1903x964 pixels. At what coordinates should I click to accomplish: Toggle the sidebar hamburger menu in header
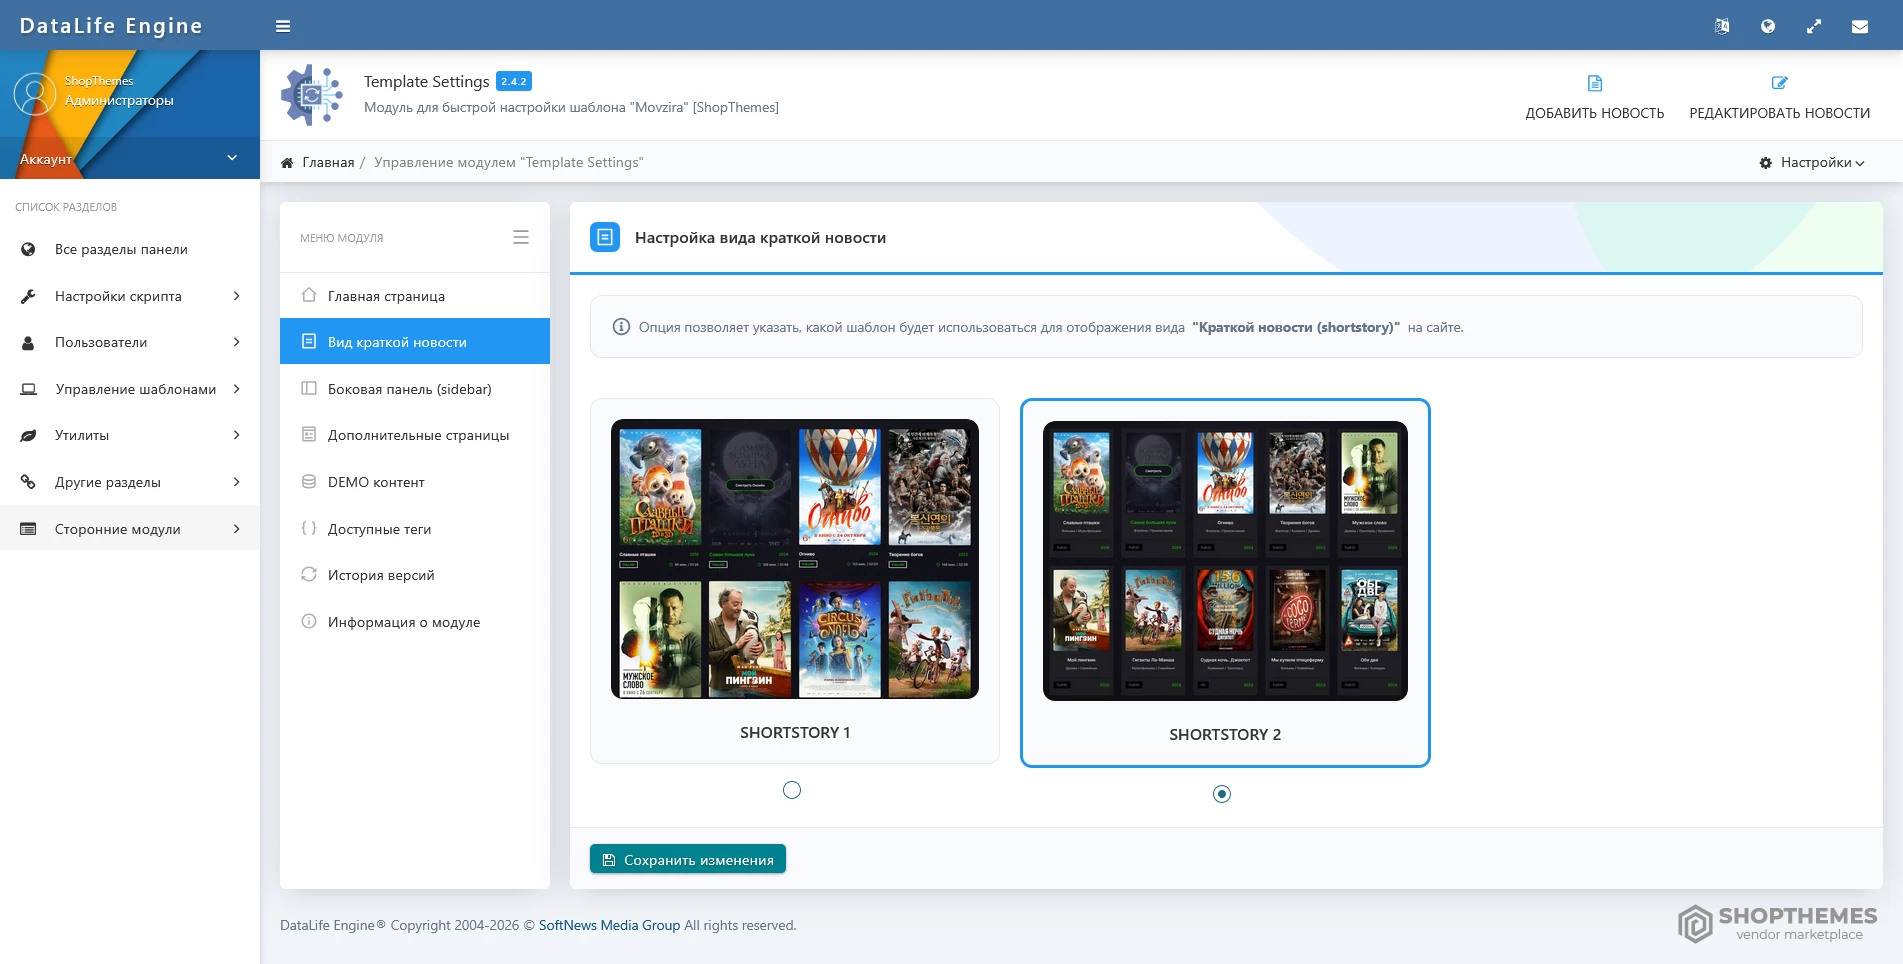(283, 26)
